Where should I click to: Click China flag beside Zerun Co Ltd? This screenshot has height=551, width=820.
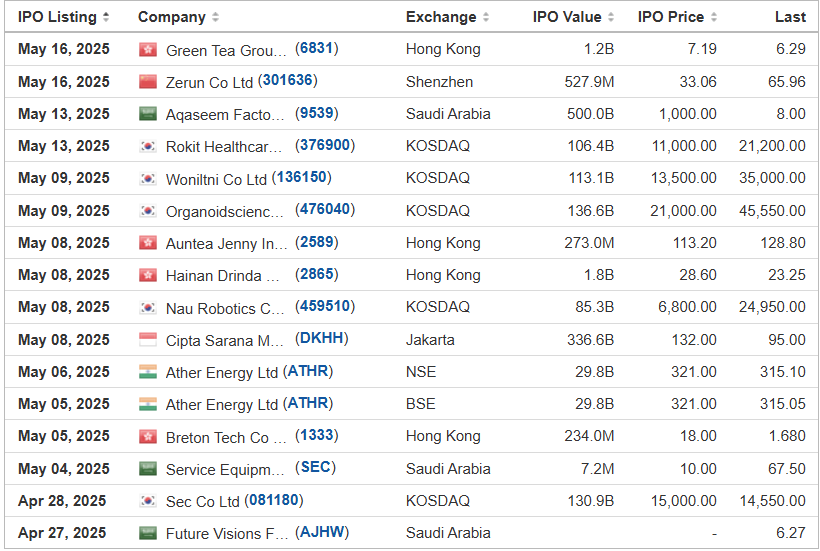(x=148, y=82)
